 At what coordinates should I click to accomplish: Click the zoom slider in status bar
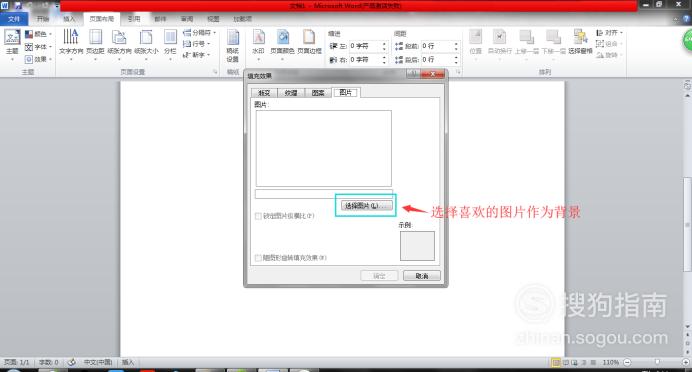pos(657,362)
